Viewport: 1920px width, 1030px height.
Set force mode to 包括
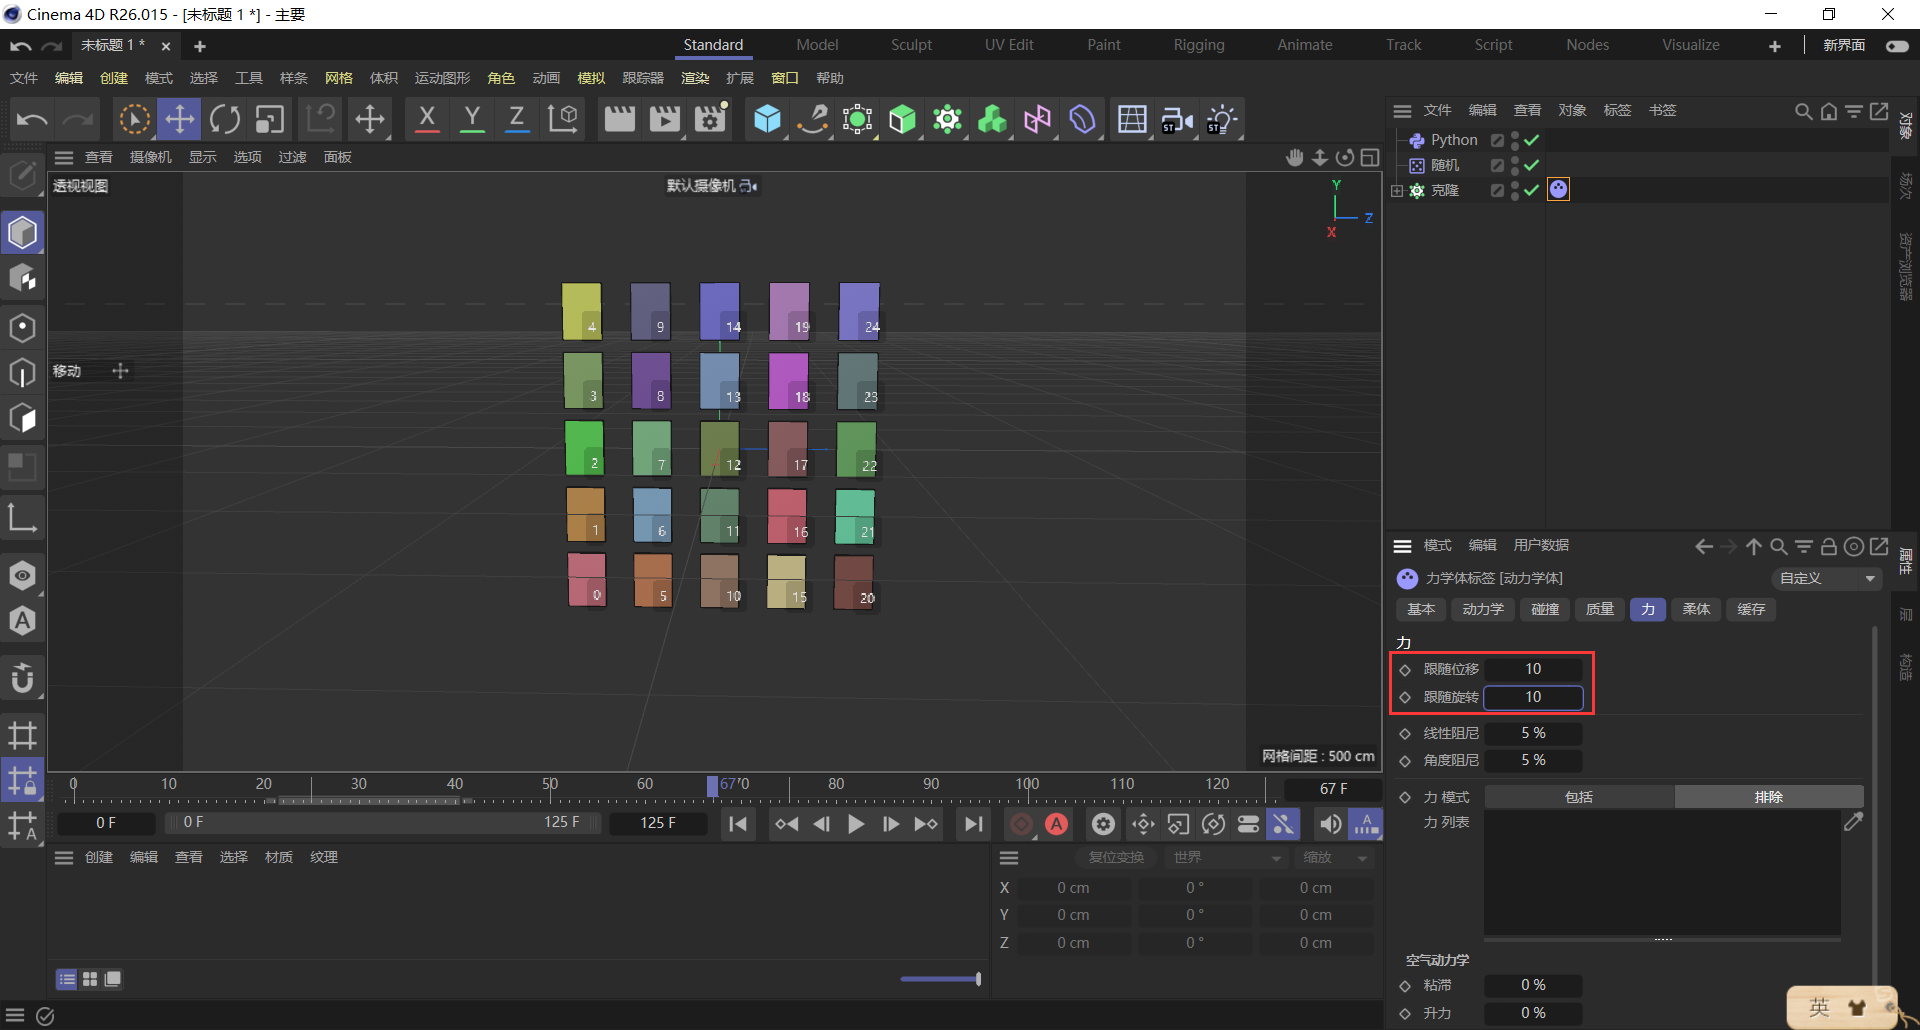(1579, 797)
